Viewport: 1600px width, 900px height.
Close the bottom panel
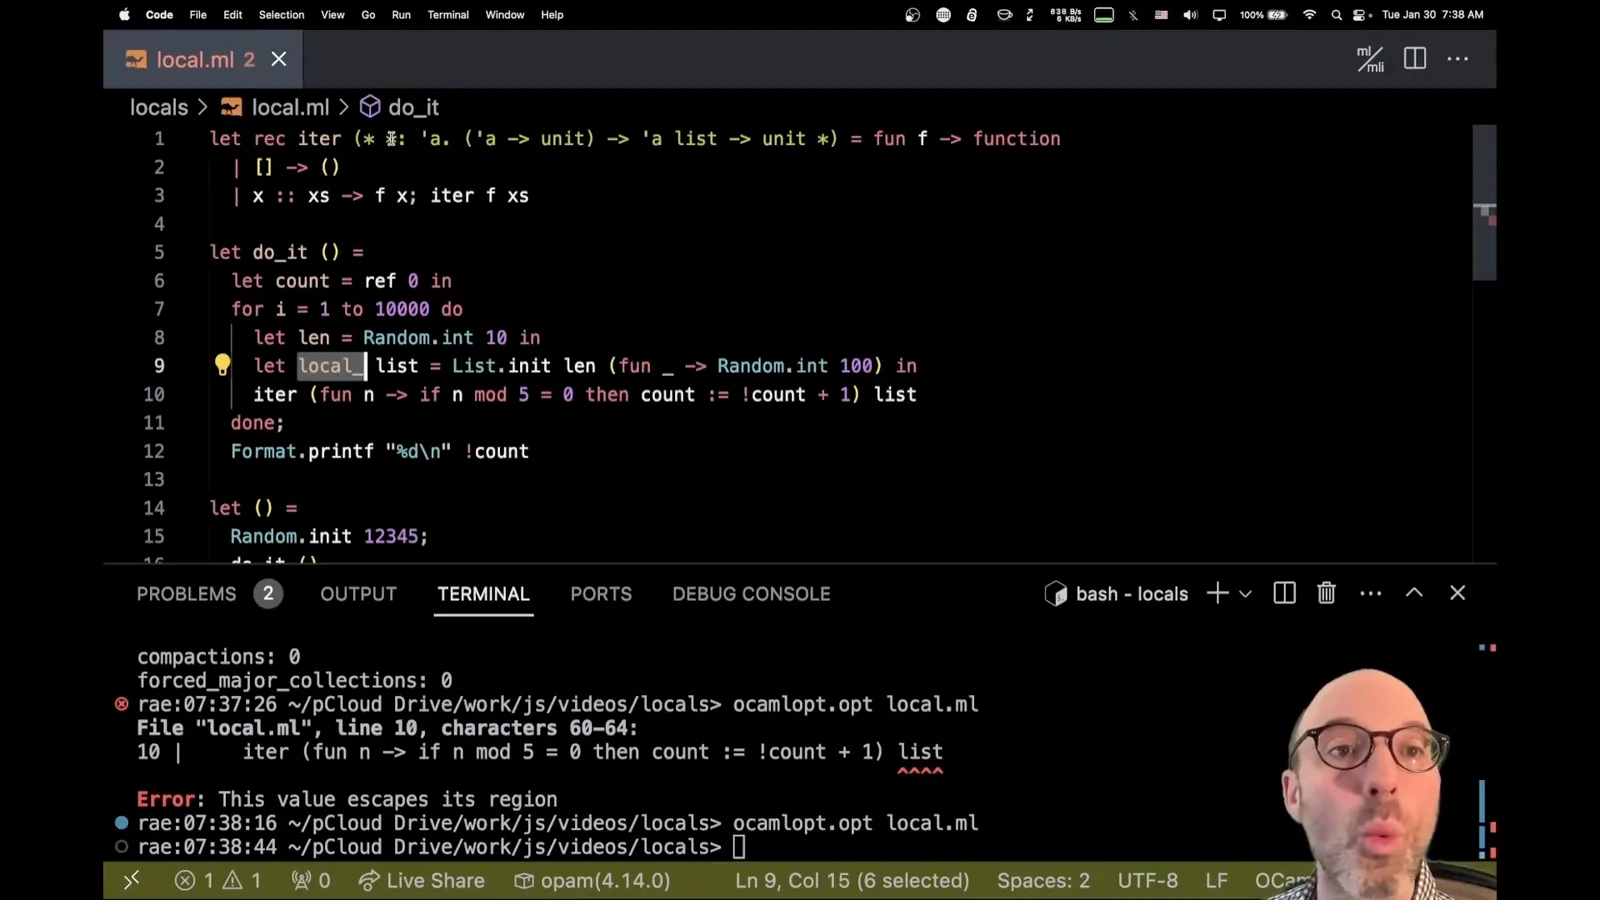point(1458,593)
